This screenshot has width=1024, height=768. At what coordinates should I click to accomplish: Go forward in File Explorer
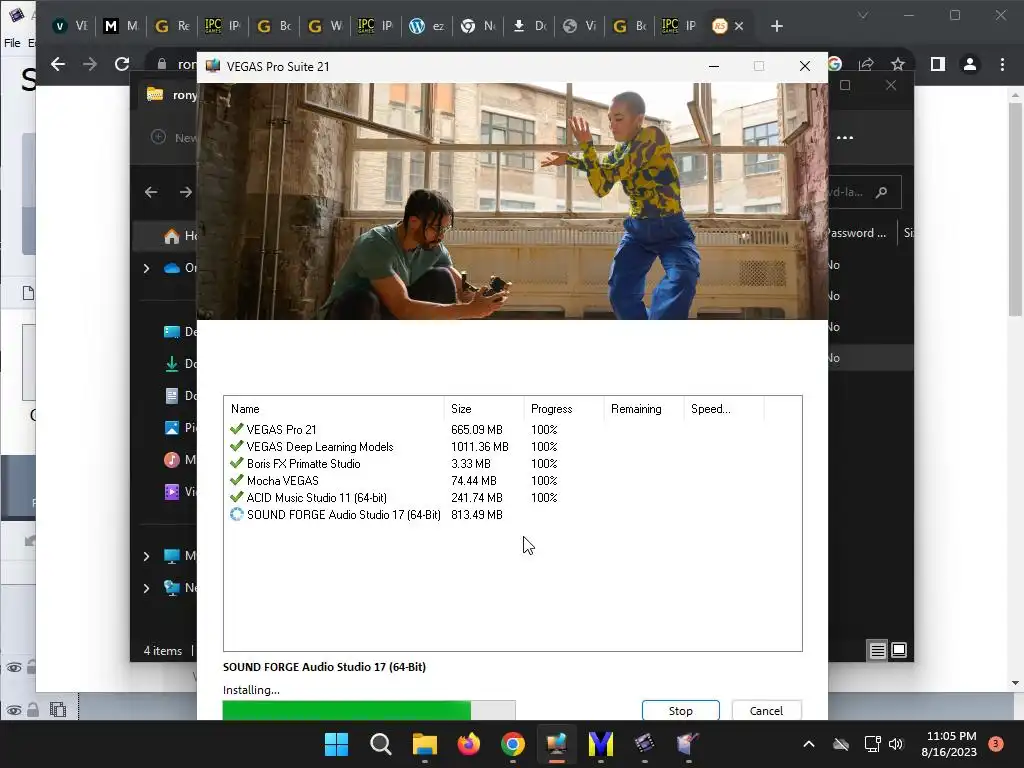185,192
